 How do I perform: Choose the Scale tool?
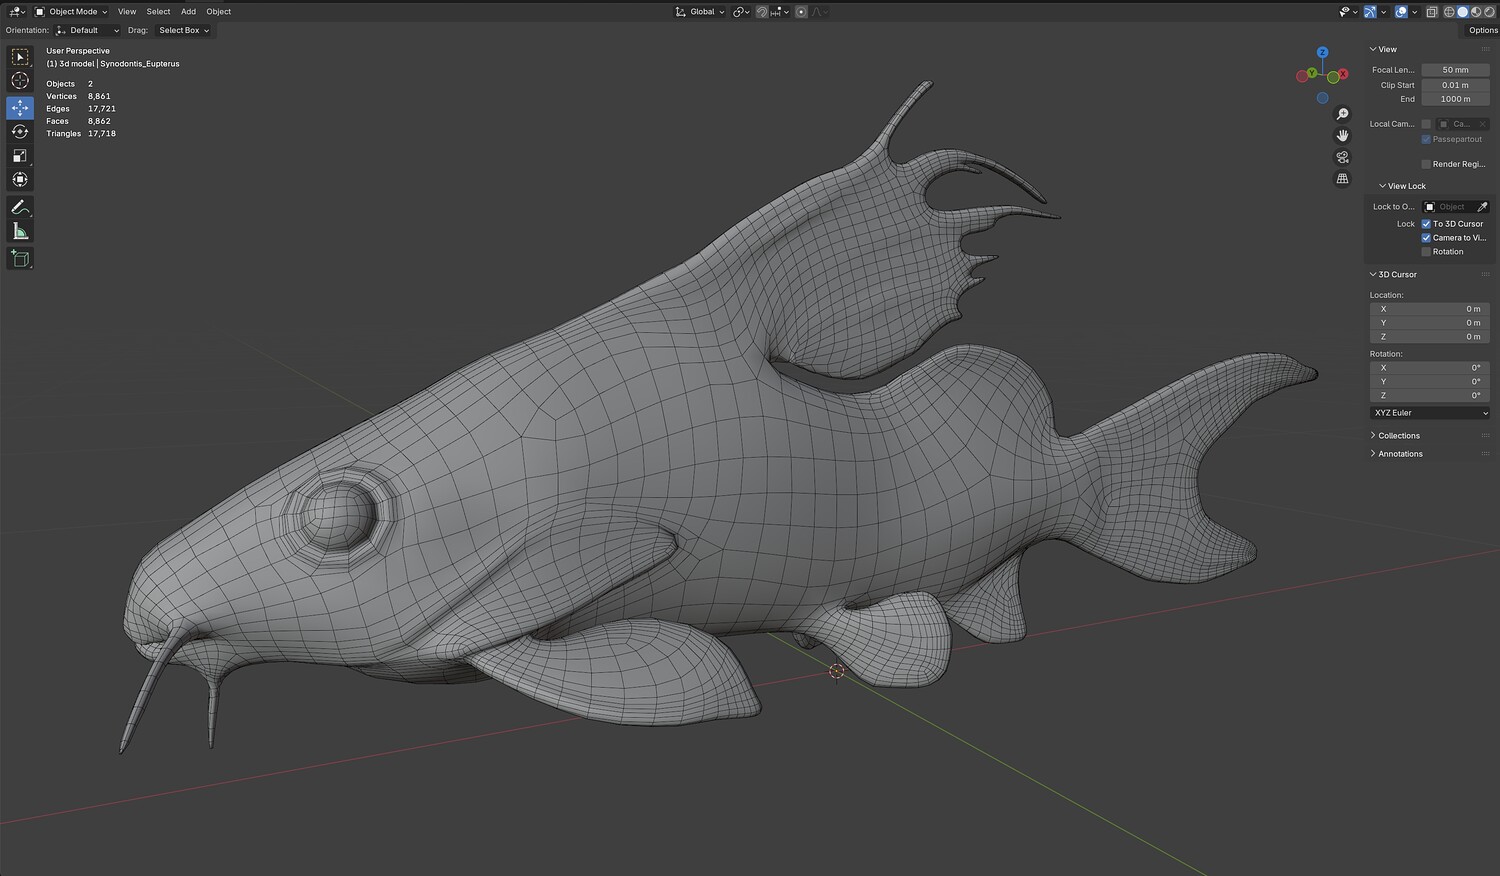point(20,156)
